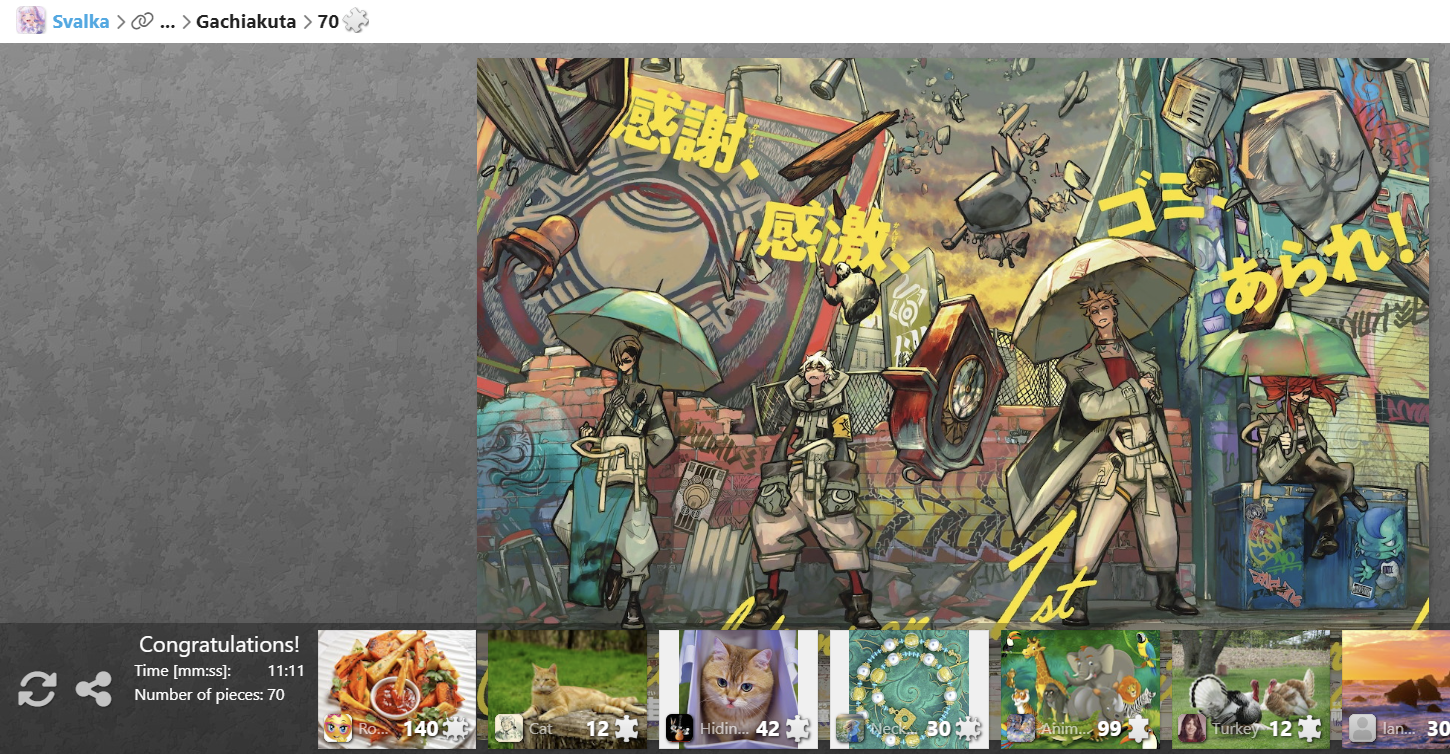Viewport: 1450px width, 754px height.
Task: Open the hiding kitten 42-piece puzzle
Action: (x=738, y=689)
